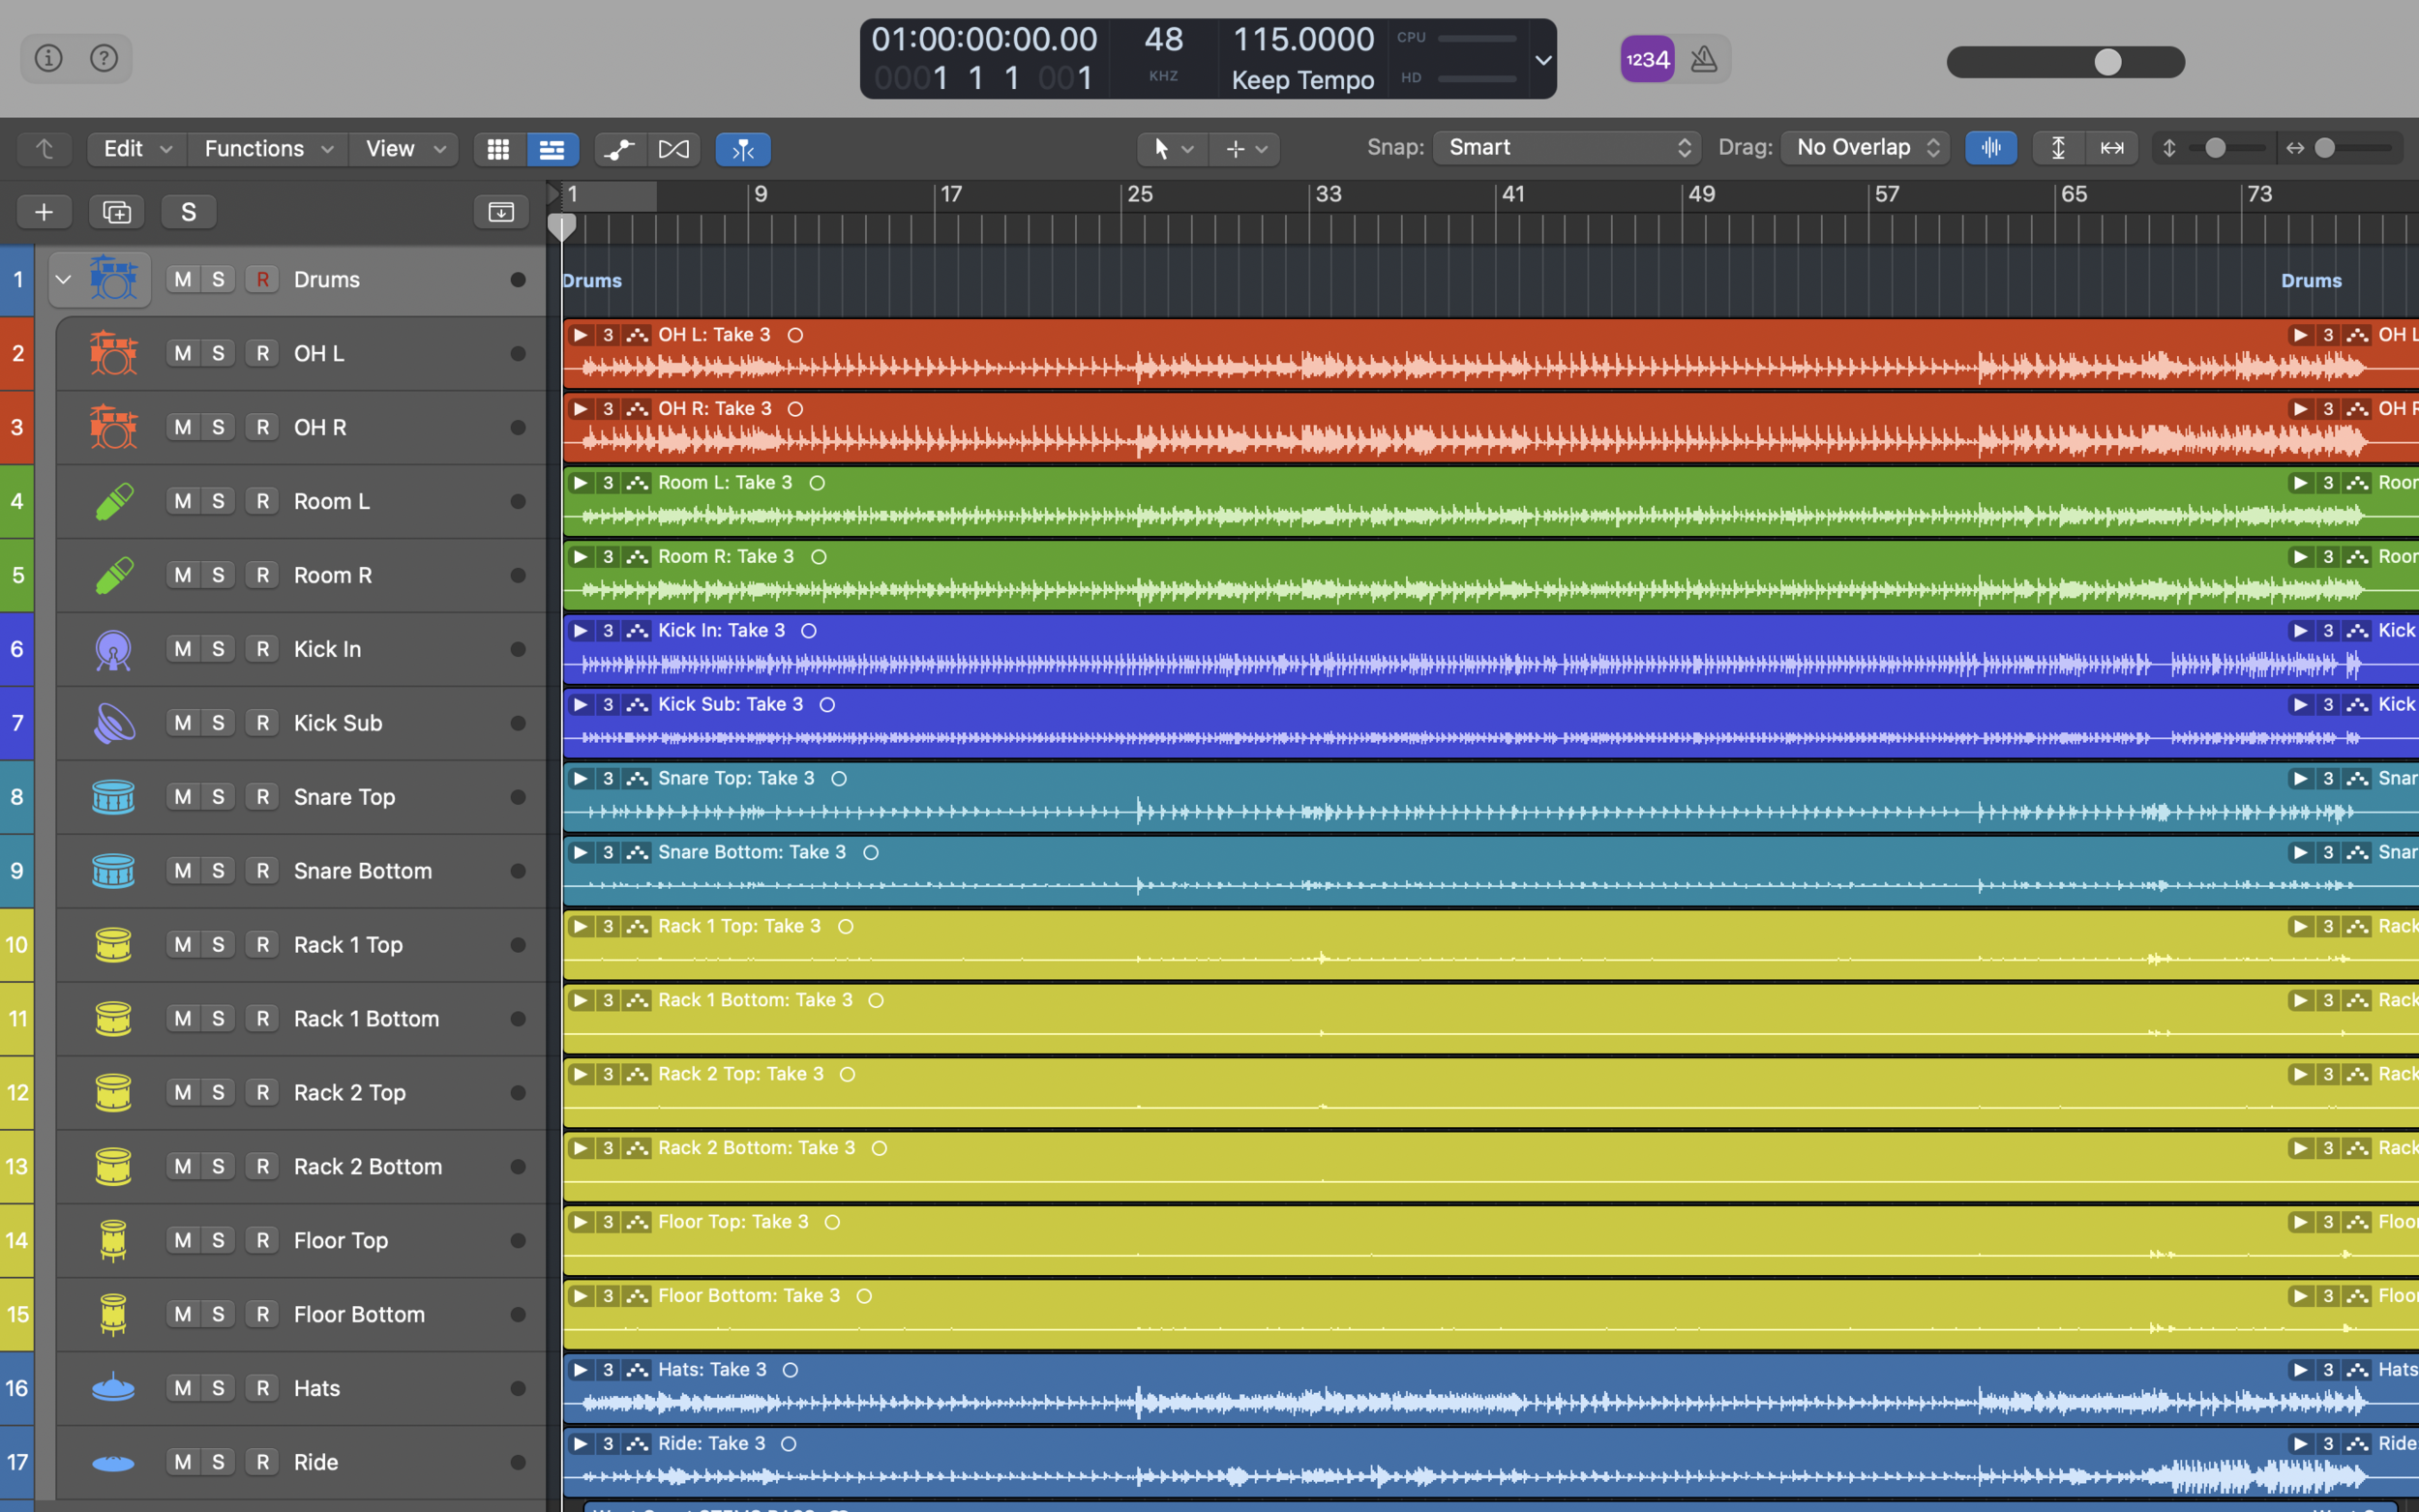Viewport: 2419px width, 1512px height.
Task: Click the Keep Tempo label in the LCD
Action: click(1301, 80)
